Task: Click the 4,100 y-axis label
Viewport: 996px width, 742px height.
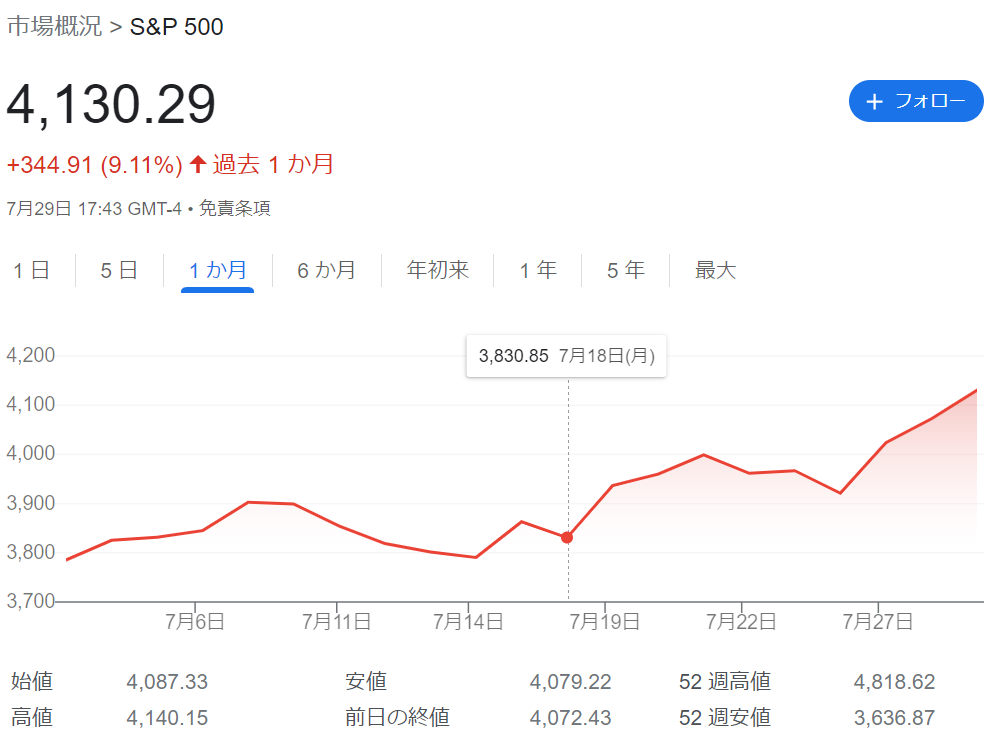Action: pyautogui.click(x=31, y=404)
